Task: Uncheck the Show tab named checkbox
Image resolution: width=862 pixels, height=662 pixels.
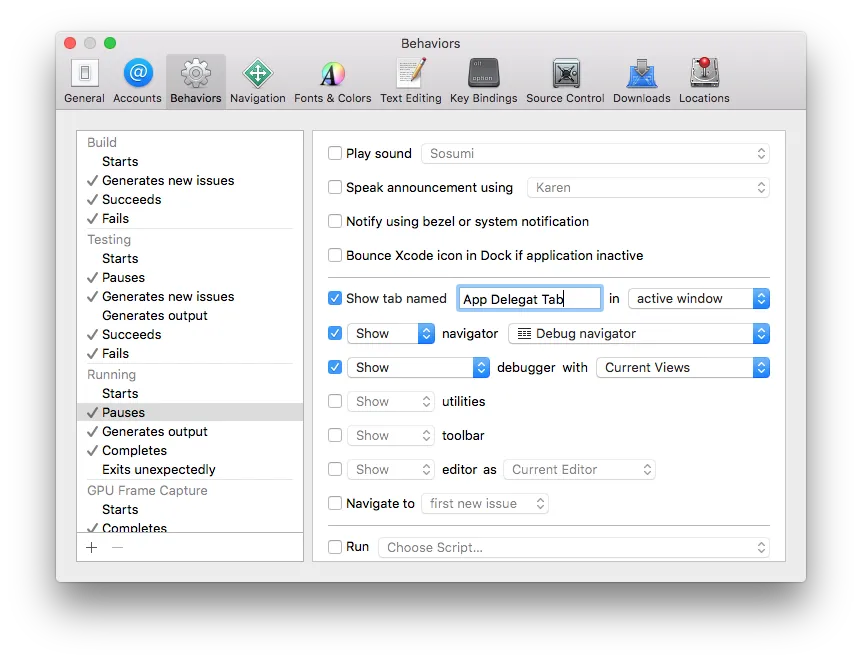Action: [335, 299]
